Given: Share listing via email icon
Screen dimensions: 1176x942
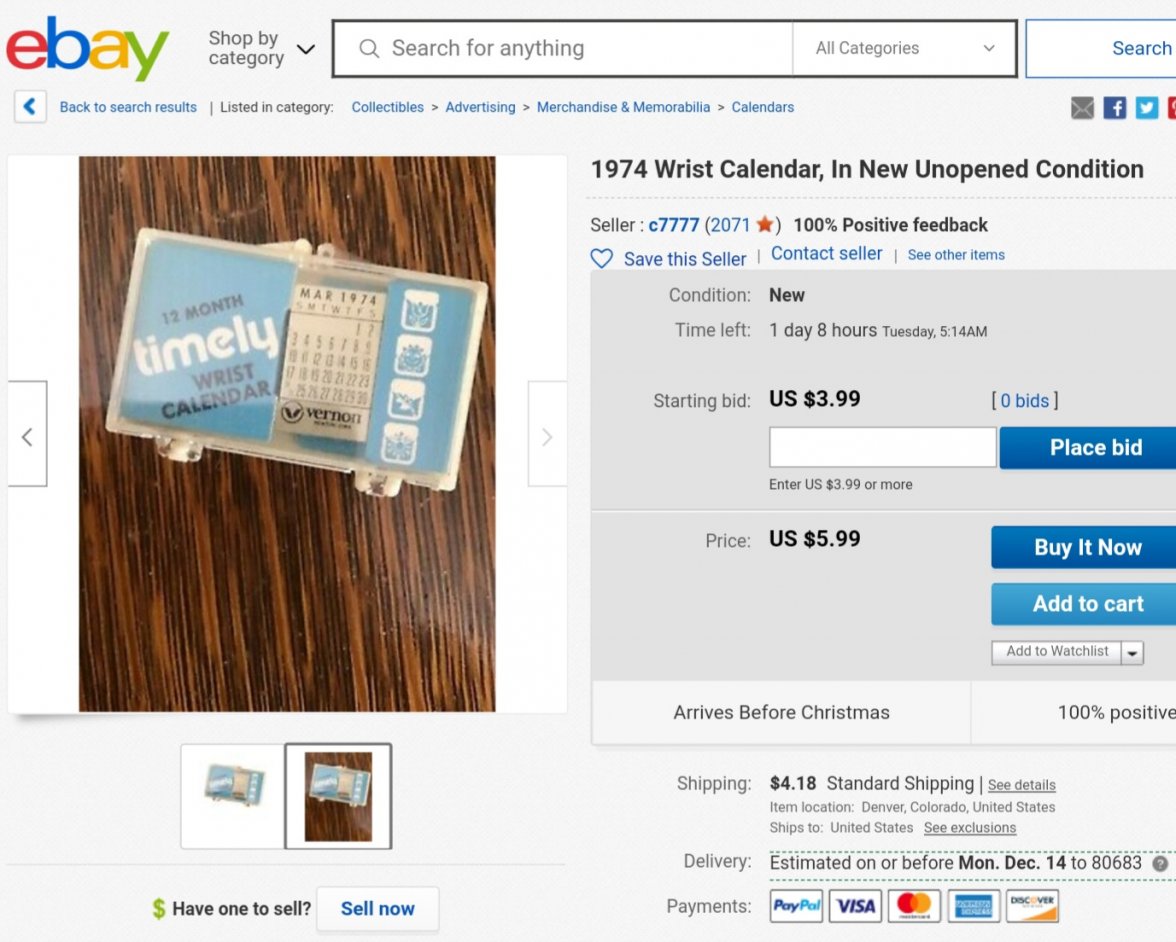Looking at the screenshot, I should coord(1082,108).
